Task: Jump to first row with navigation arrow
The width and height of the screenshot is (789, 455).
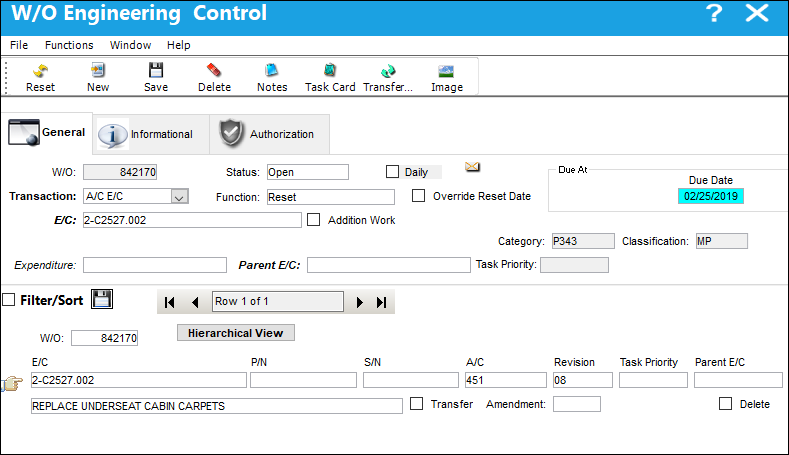Action: click(x=170, y=302)
